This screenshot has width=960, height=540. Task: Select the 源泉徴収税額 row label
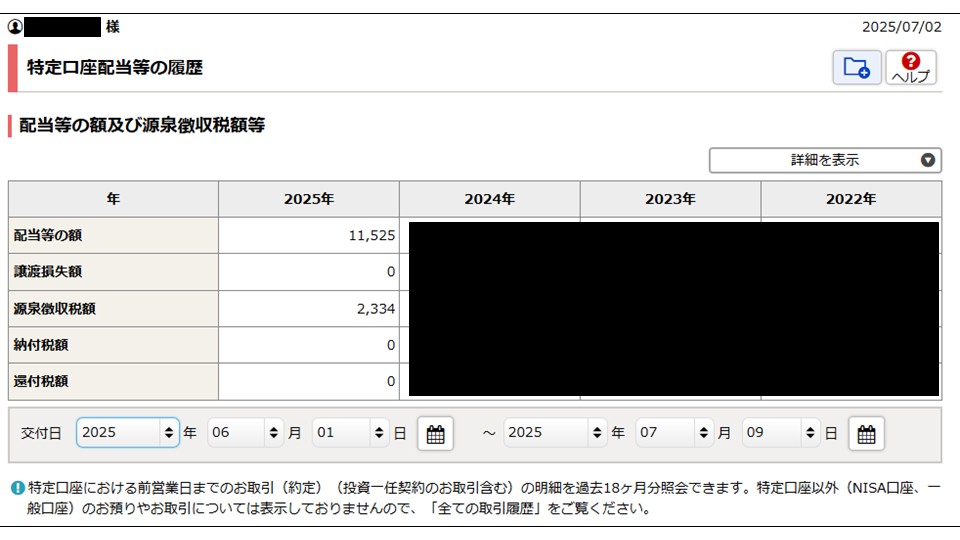[113, 309]
